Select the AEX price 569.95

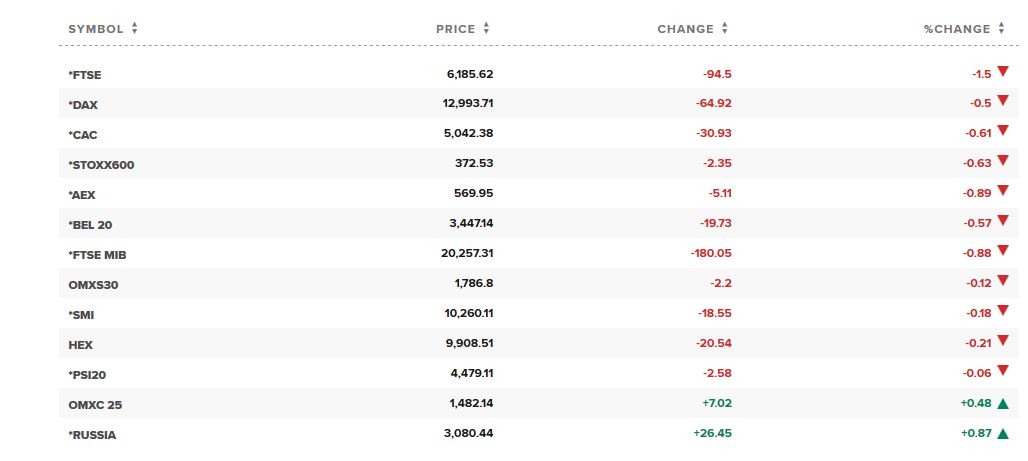(x=474, y=193)
